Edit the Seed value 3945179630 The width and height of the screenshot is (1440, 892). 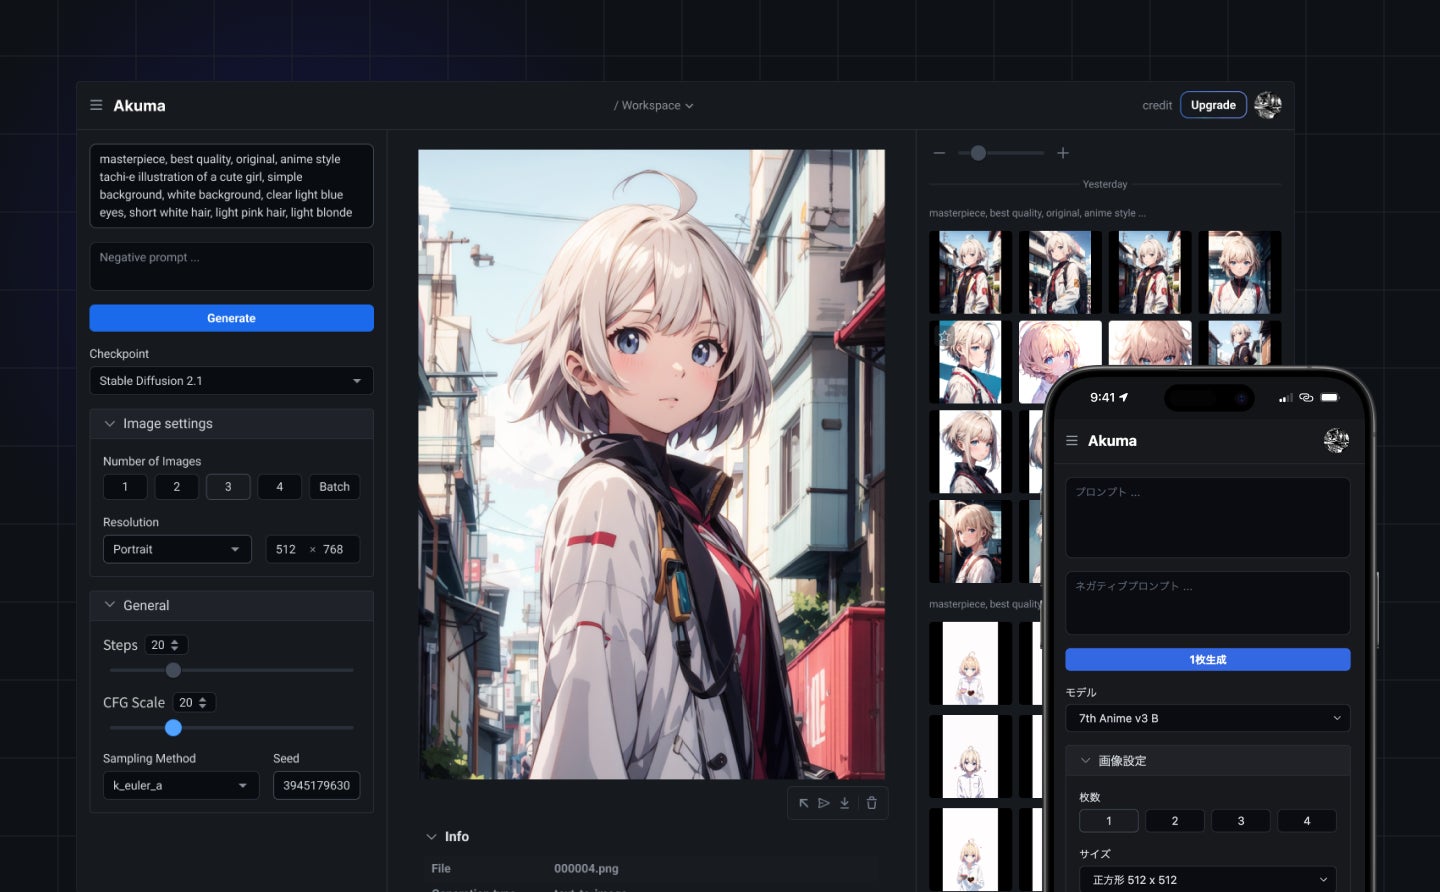(316, 785)
